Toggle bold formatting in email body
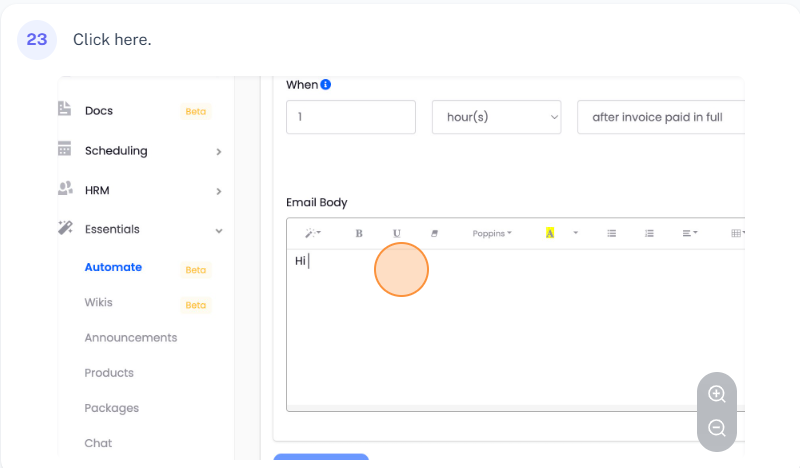 tap(359, 233)
